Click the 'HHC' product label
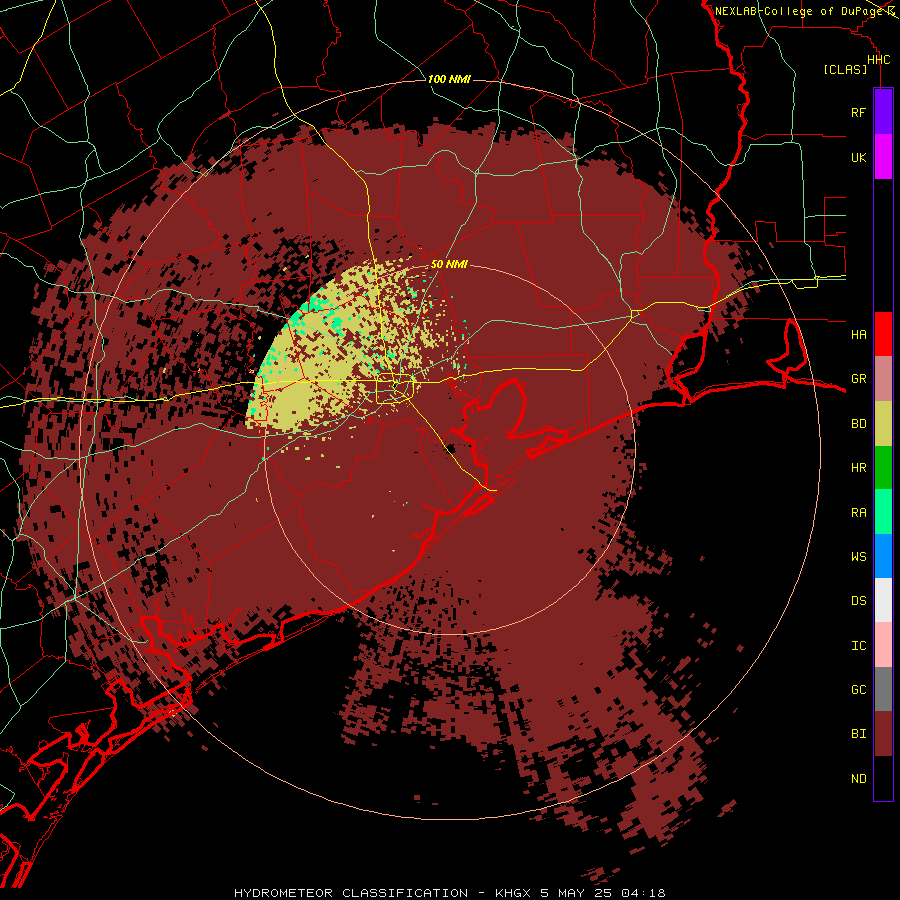Image resolution: width=900 pixels, height=900 pixels. click(x=878, y=60)
